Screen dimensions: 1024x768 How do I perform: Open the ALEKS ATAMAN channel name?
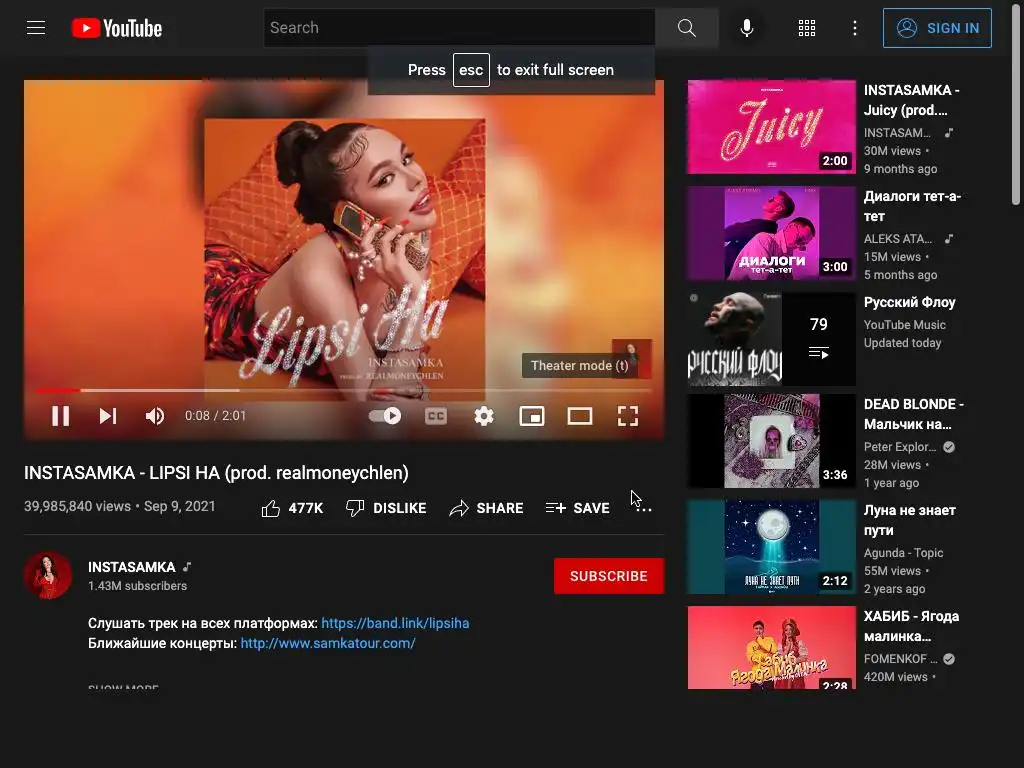[x=898, y=238]
